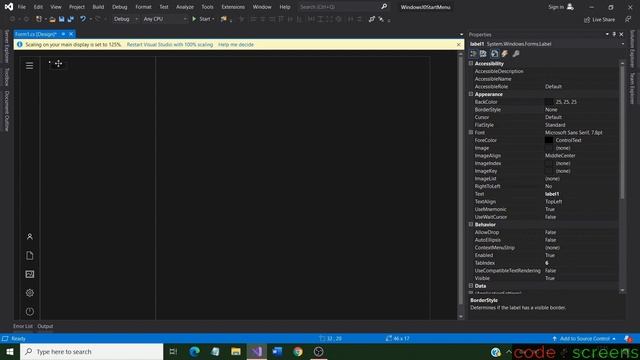Open the label1 object selector dropdown
Viewport: 640px width, 360px height.
tap(623, 44)
